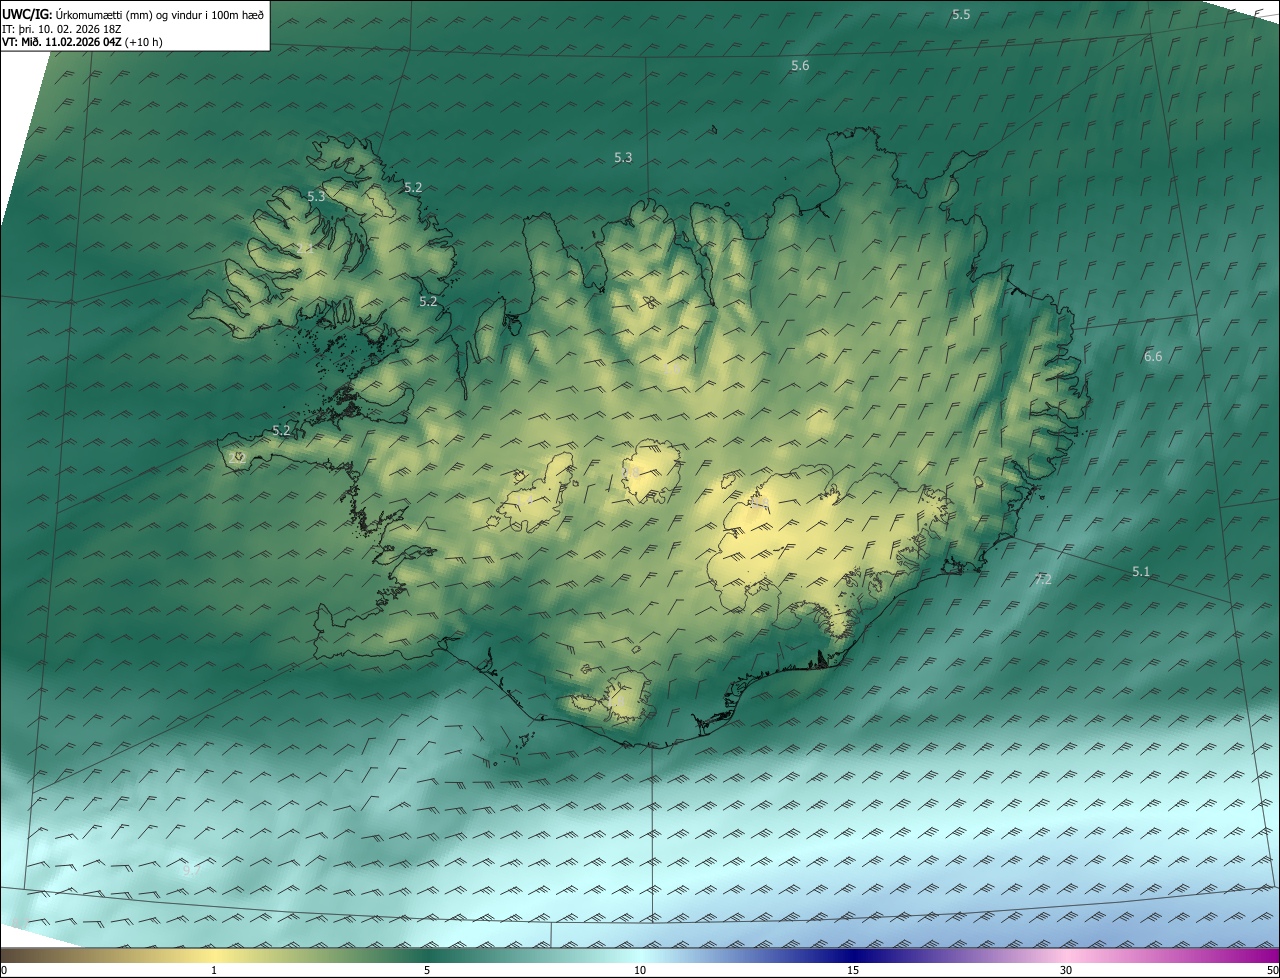Click the 6.6 value on the map
This screenshot has width=1280, height=978.
[x=1153, y=357]
